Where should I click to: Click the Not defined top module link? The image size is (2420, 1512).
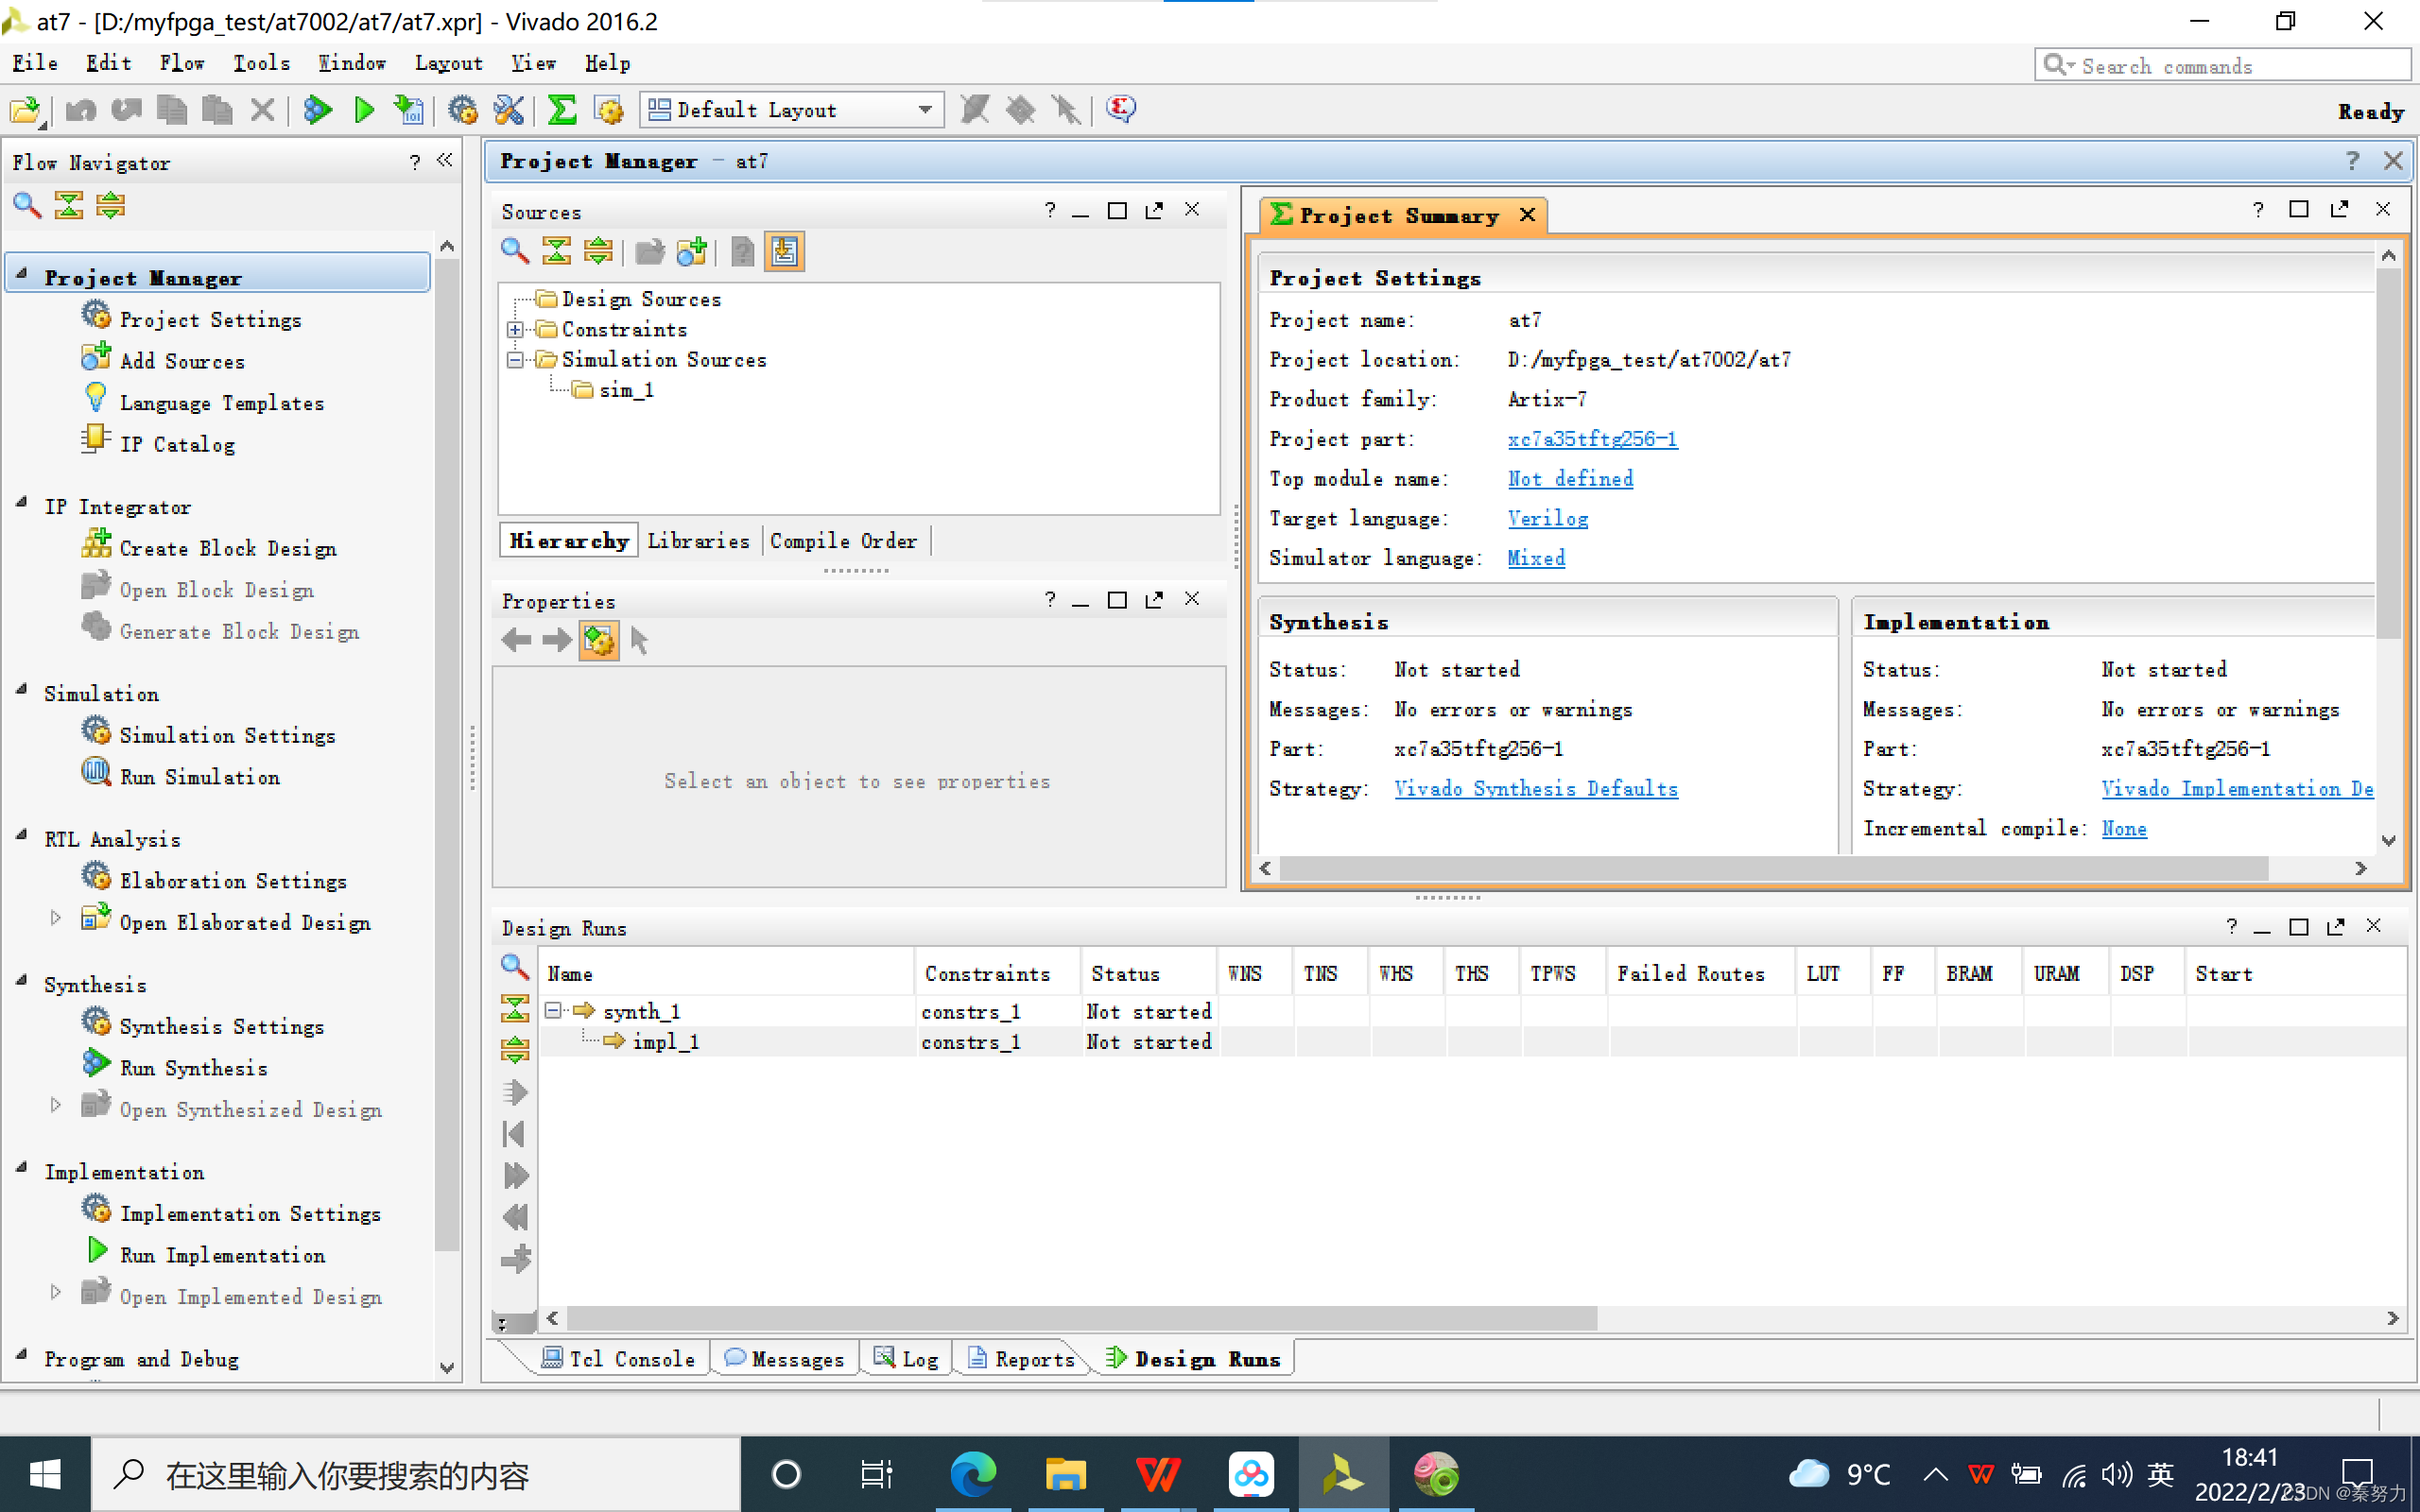1568,479
